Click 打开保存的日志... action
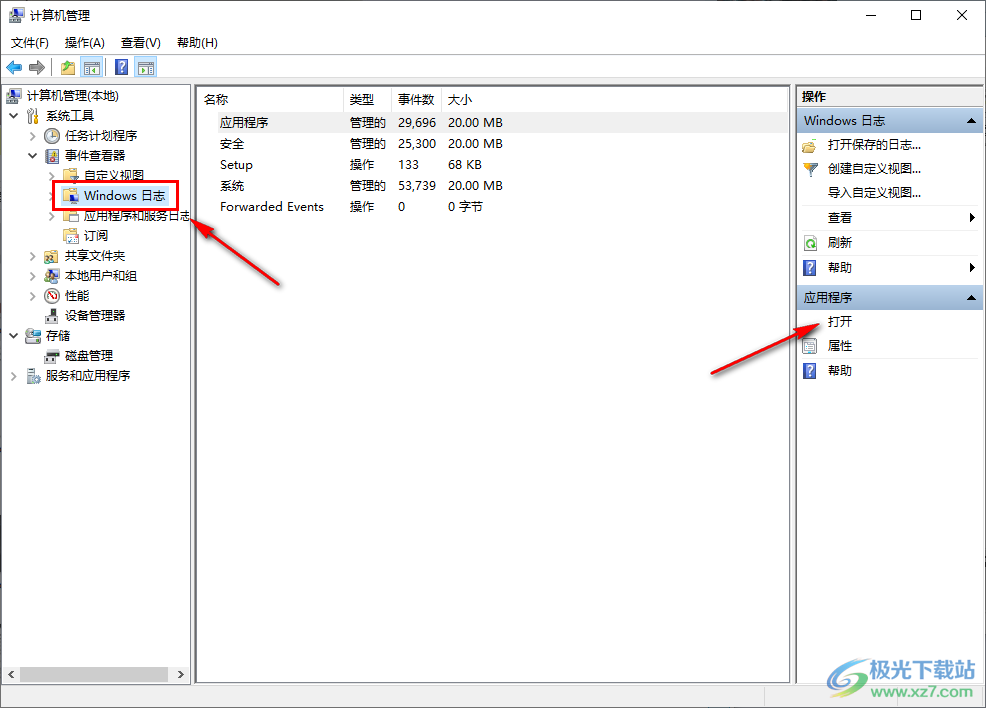 (874, 145)
